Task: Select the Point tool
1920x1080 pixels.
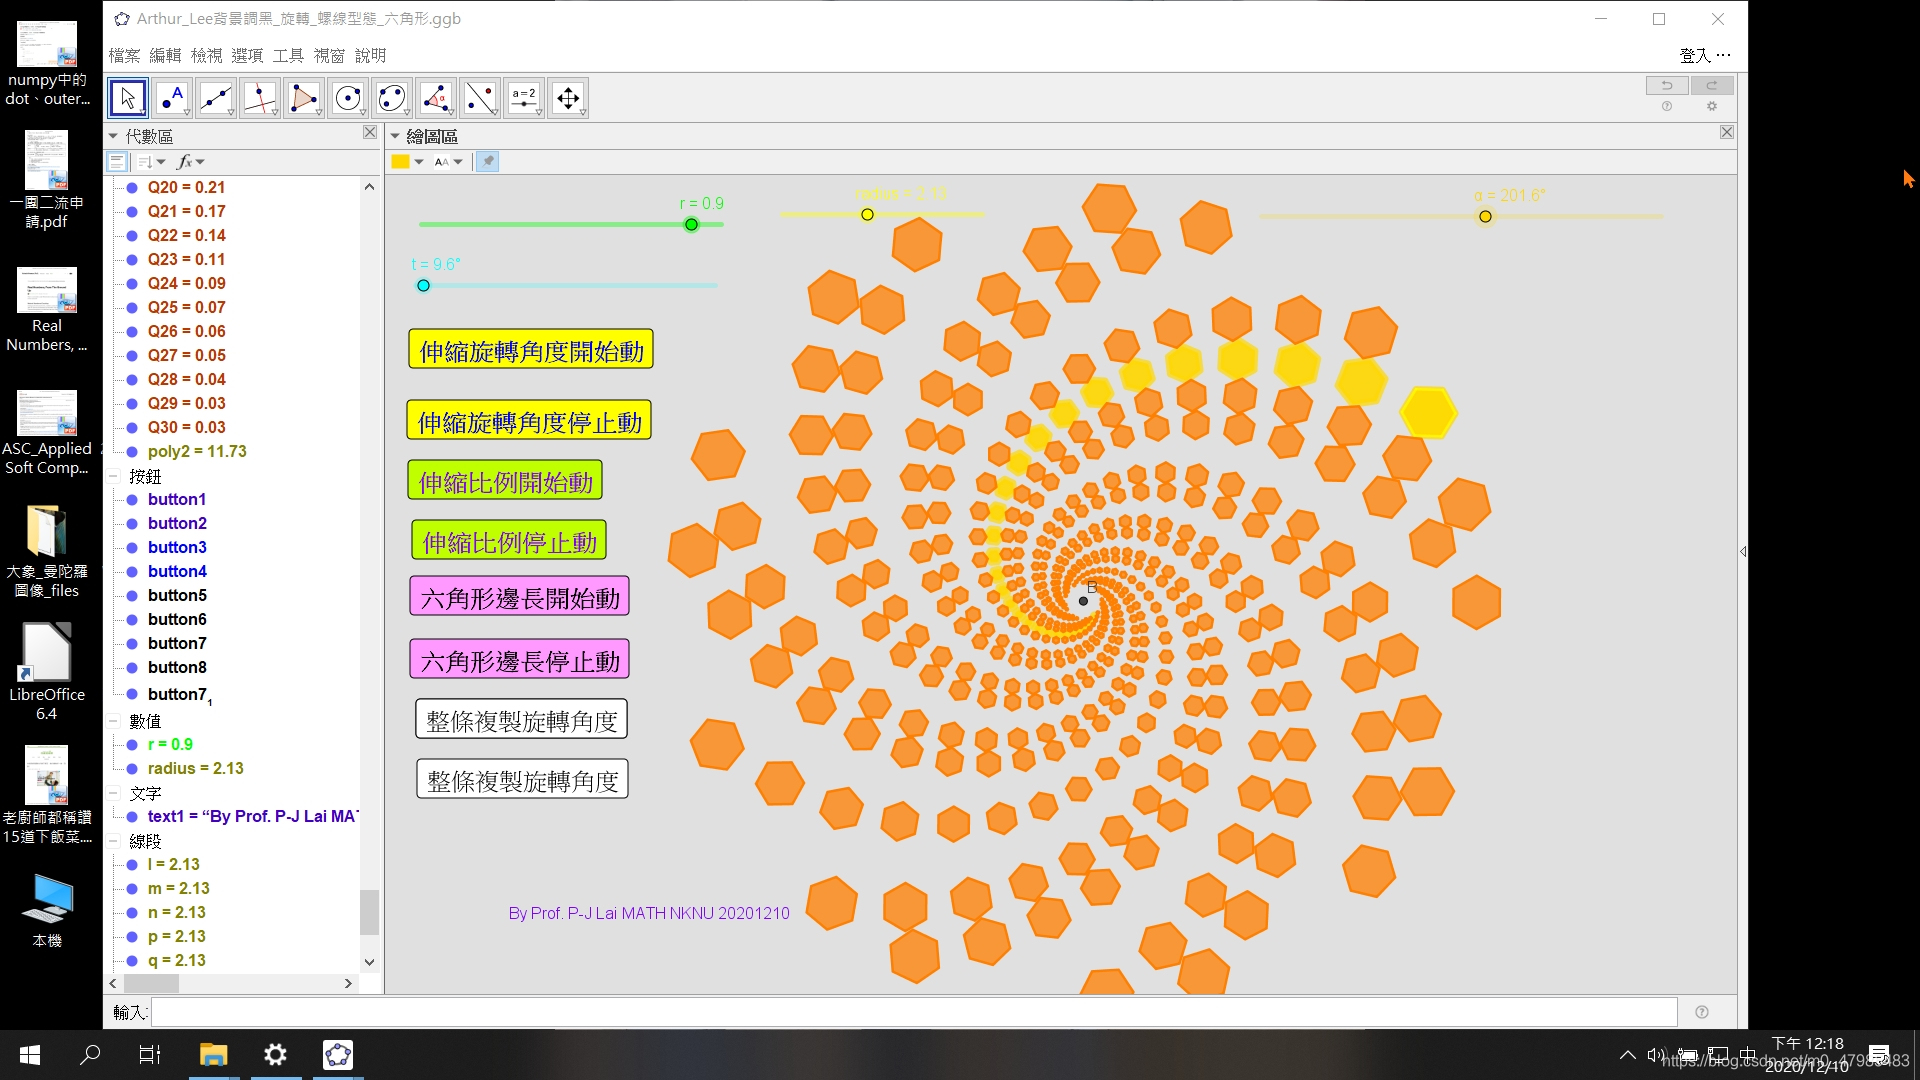Action: pos(172,98)
